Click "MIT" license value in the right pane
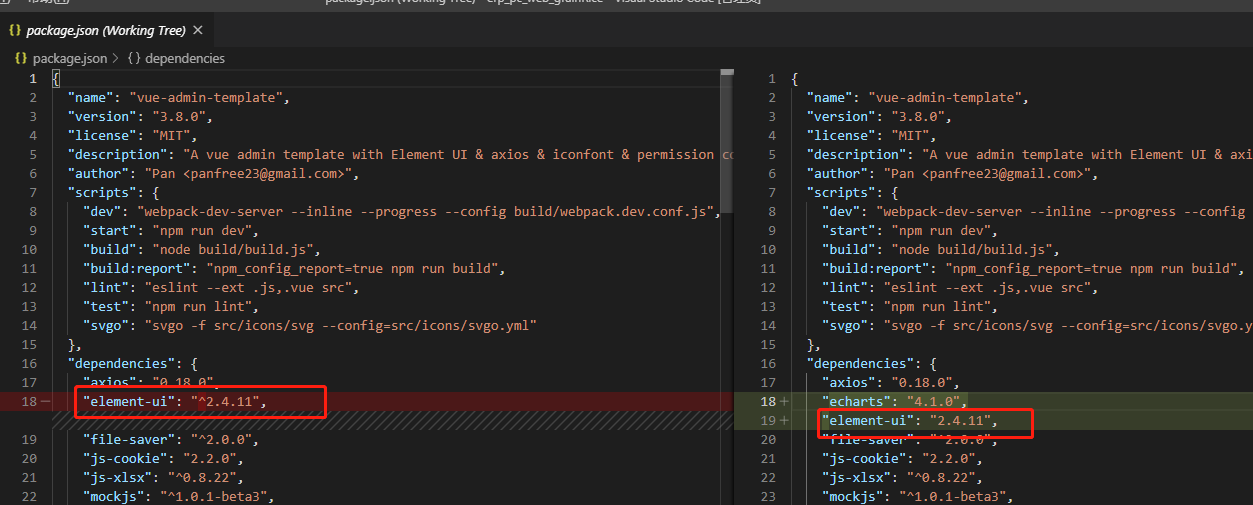This screenshot has width=1253, height=505. click(x=915, y=136)
